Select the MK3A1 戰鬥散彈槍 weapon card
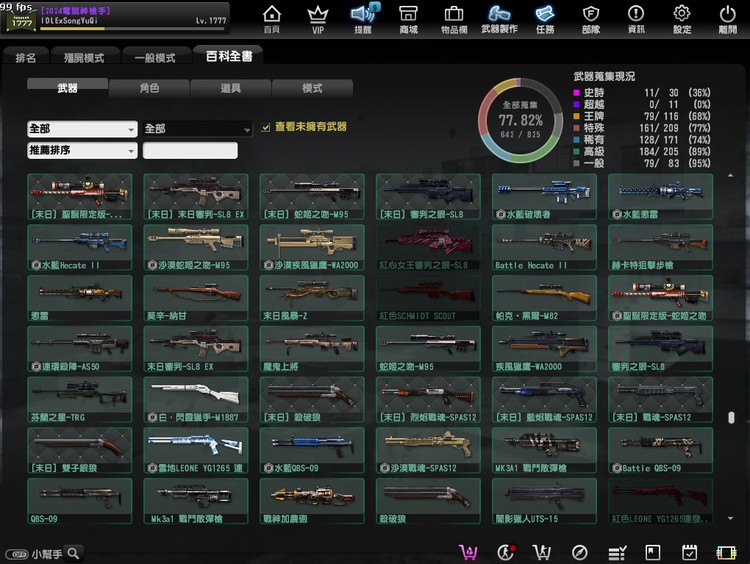This screenshot has width=750, height=564. pos(544,450)
